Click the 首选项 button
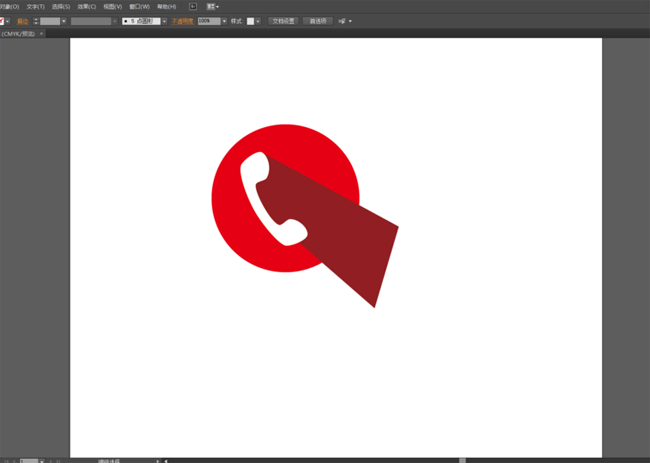Viewport: 650px width, 463px height. click(319, 20)
